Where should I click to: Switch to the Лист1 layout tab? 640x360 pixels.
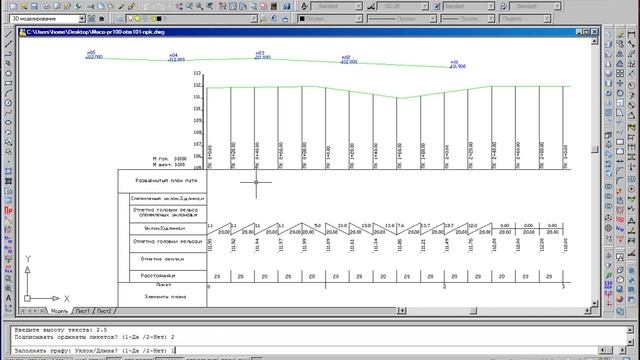82,311
